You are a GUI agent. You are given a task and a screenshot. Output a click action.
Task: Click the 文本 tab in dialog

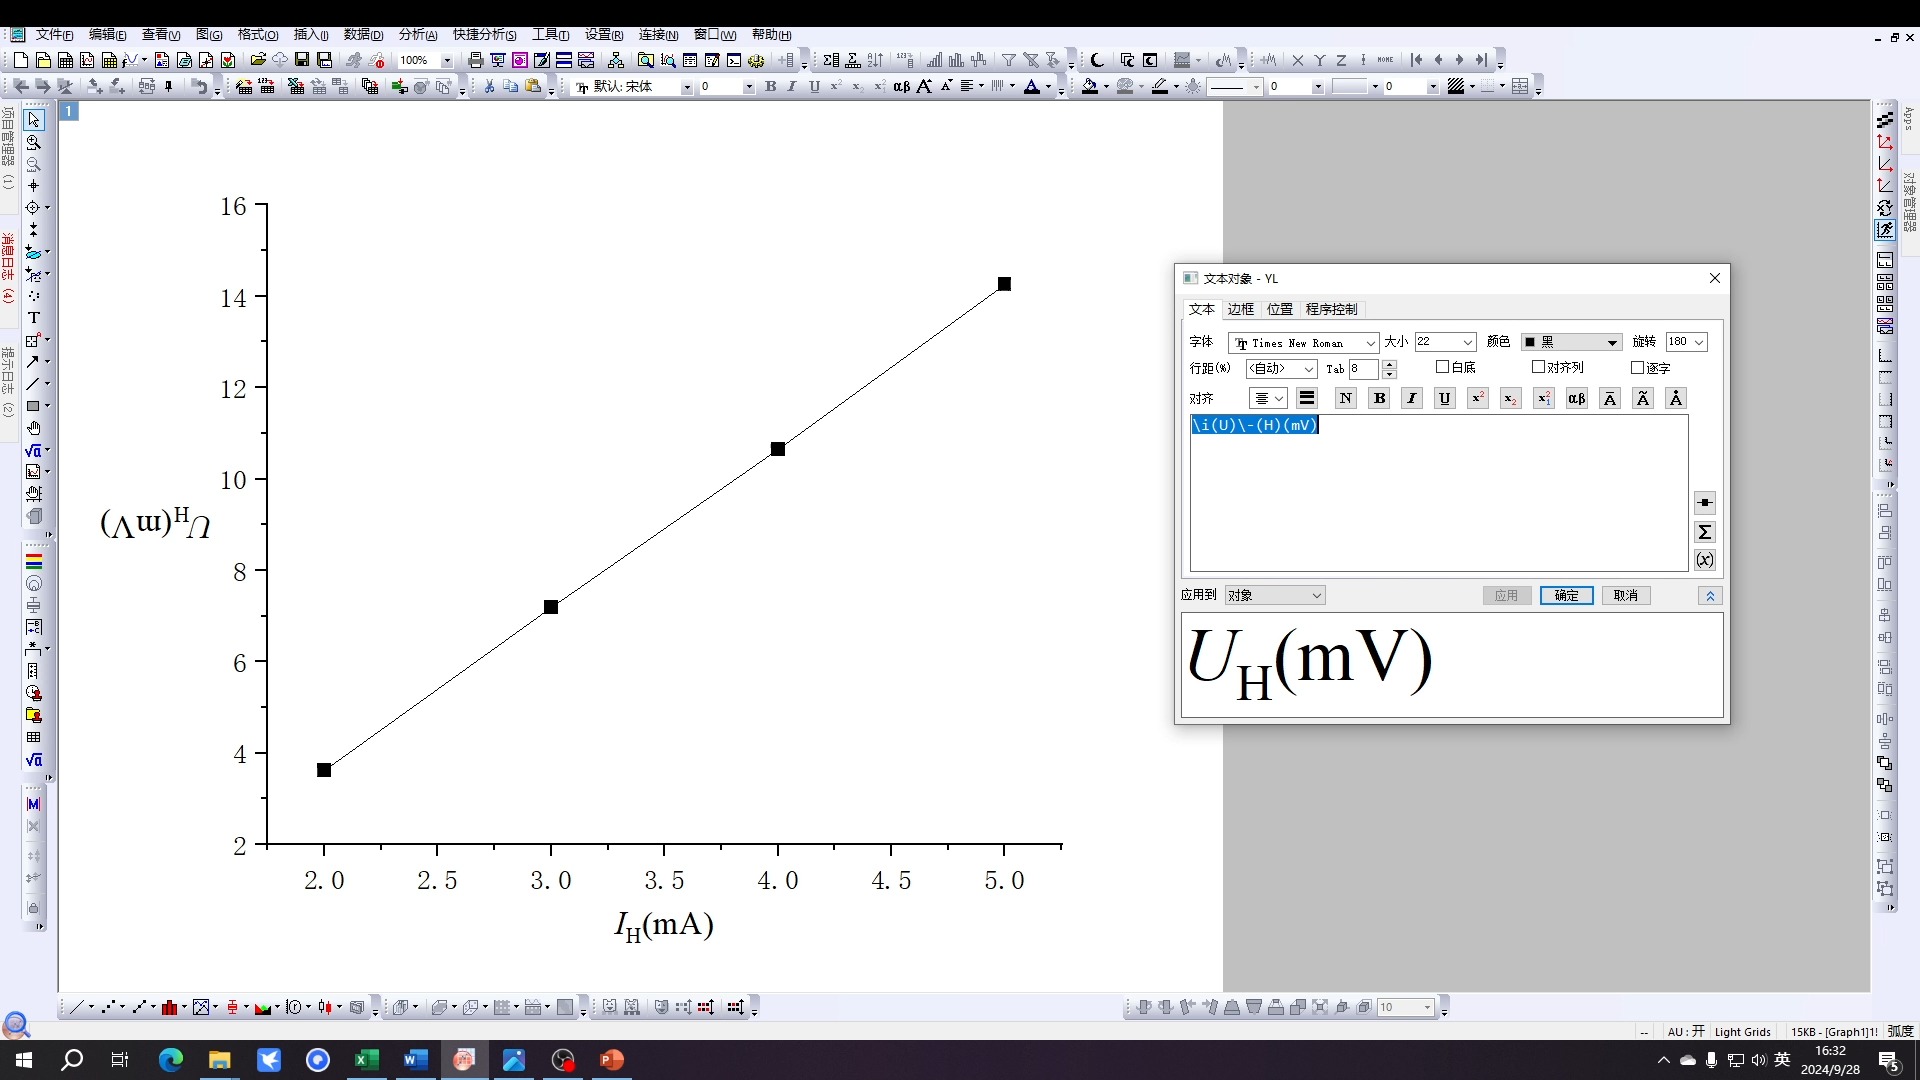(1203, 307)
